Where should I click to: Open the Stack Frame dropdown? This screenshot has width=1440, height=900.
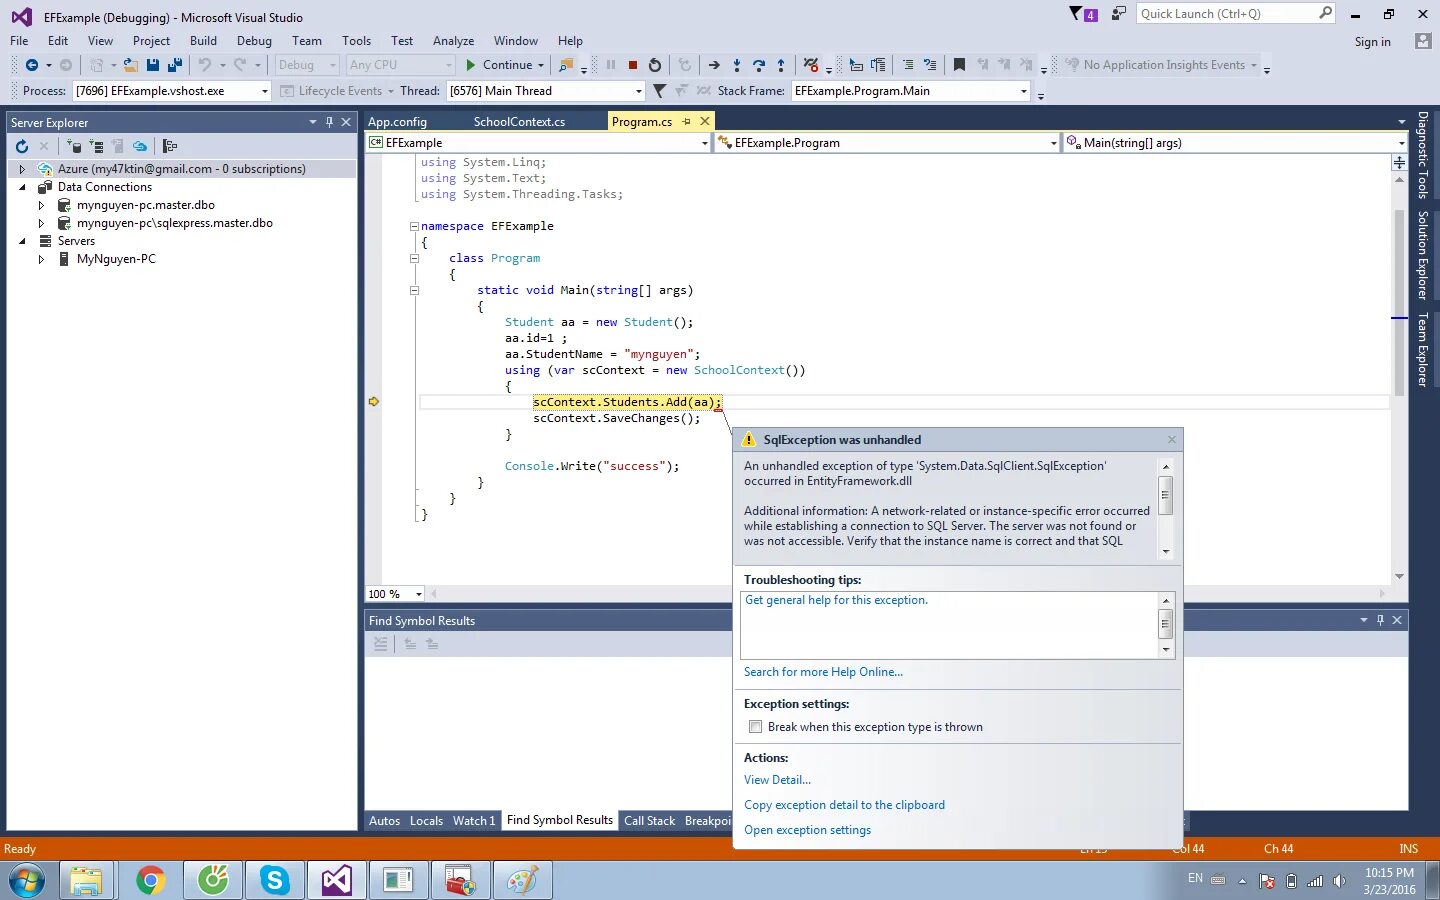pos(1023,91)
